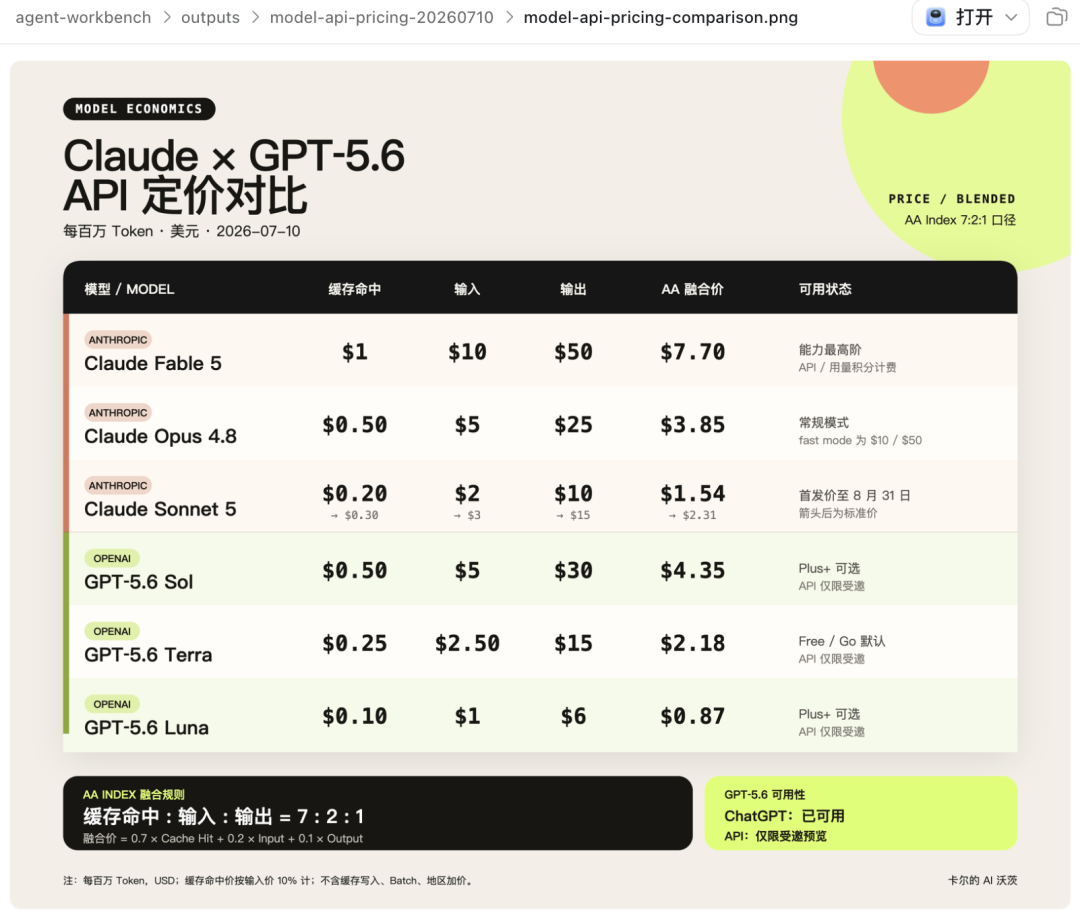Screen dimensions: 1080x918
Task: Click API: 仅限受邀预览 text
Action: click(x=775, y=836)
